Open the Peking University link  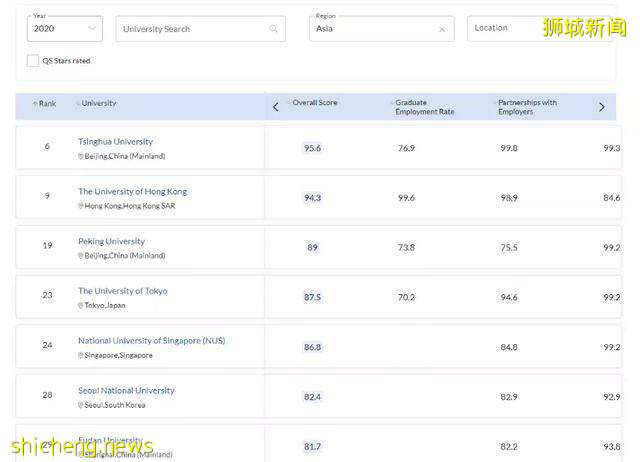[111, 242]
